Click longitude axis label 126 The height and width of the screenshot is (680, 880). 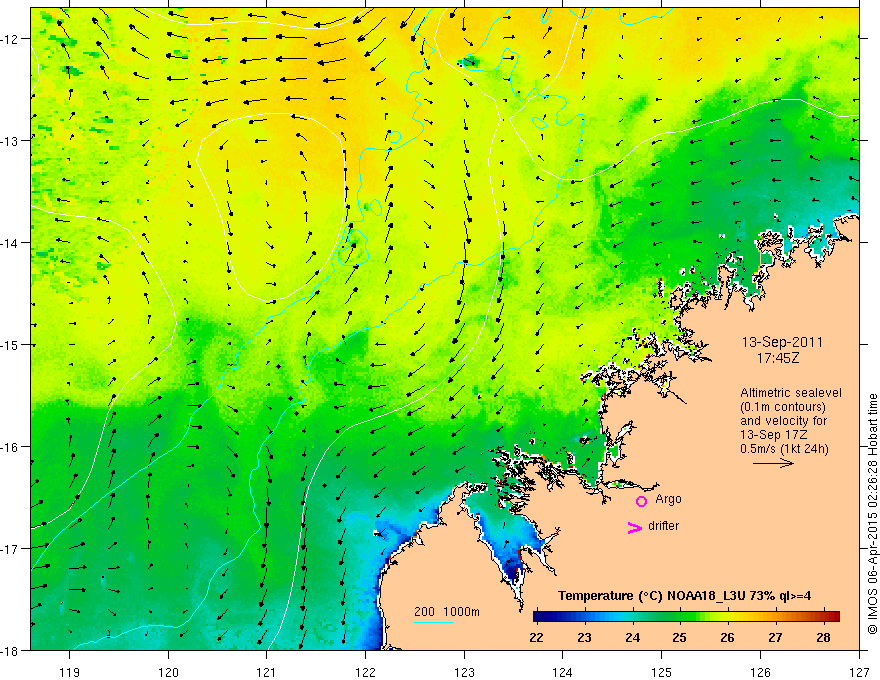(x=760, y=672)
